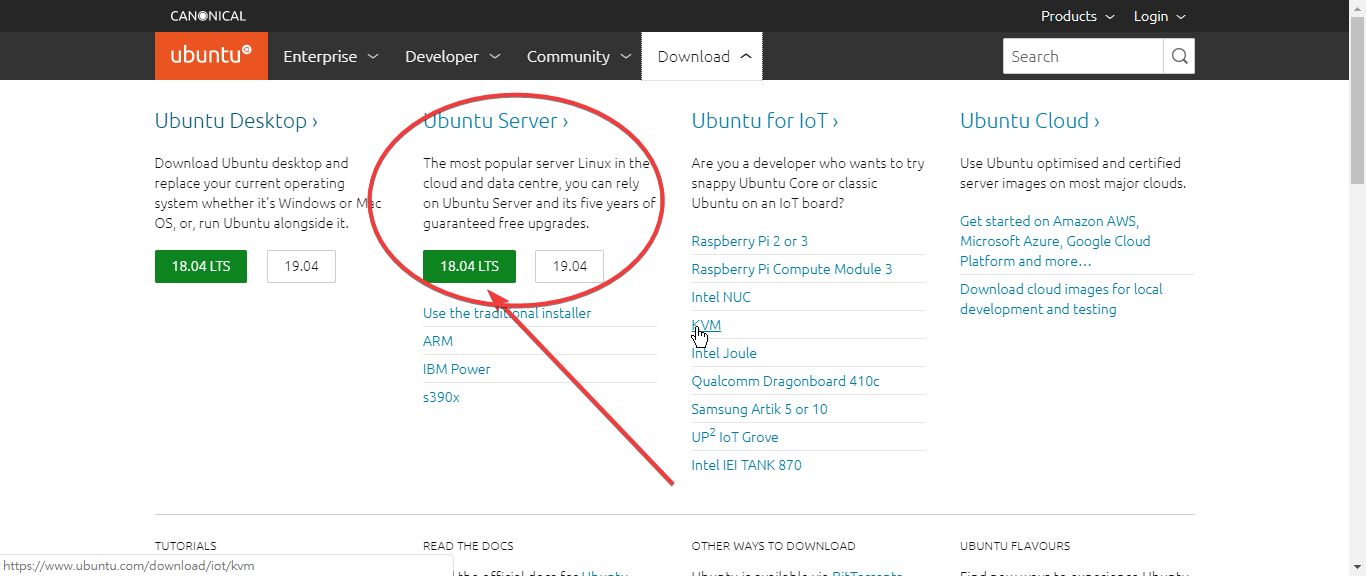Open Qualcomm Dragonboard 410c link

(x=786, y=381)
